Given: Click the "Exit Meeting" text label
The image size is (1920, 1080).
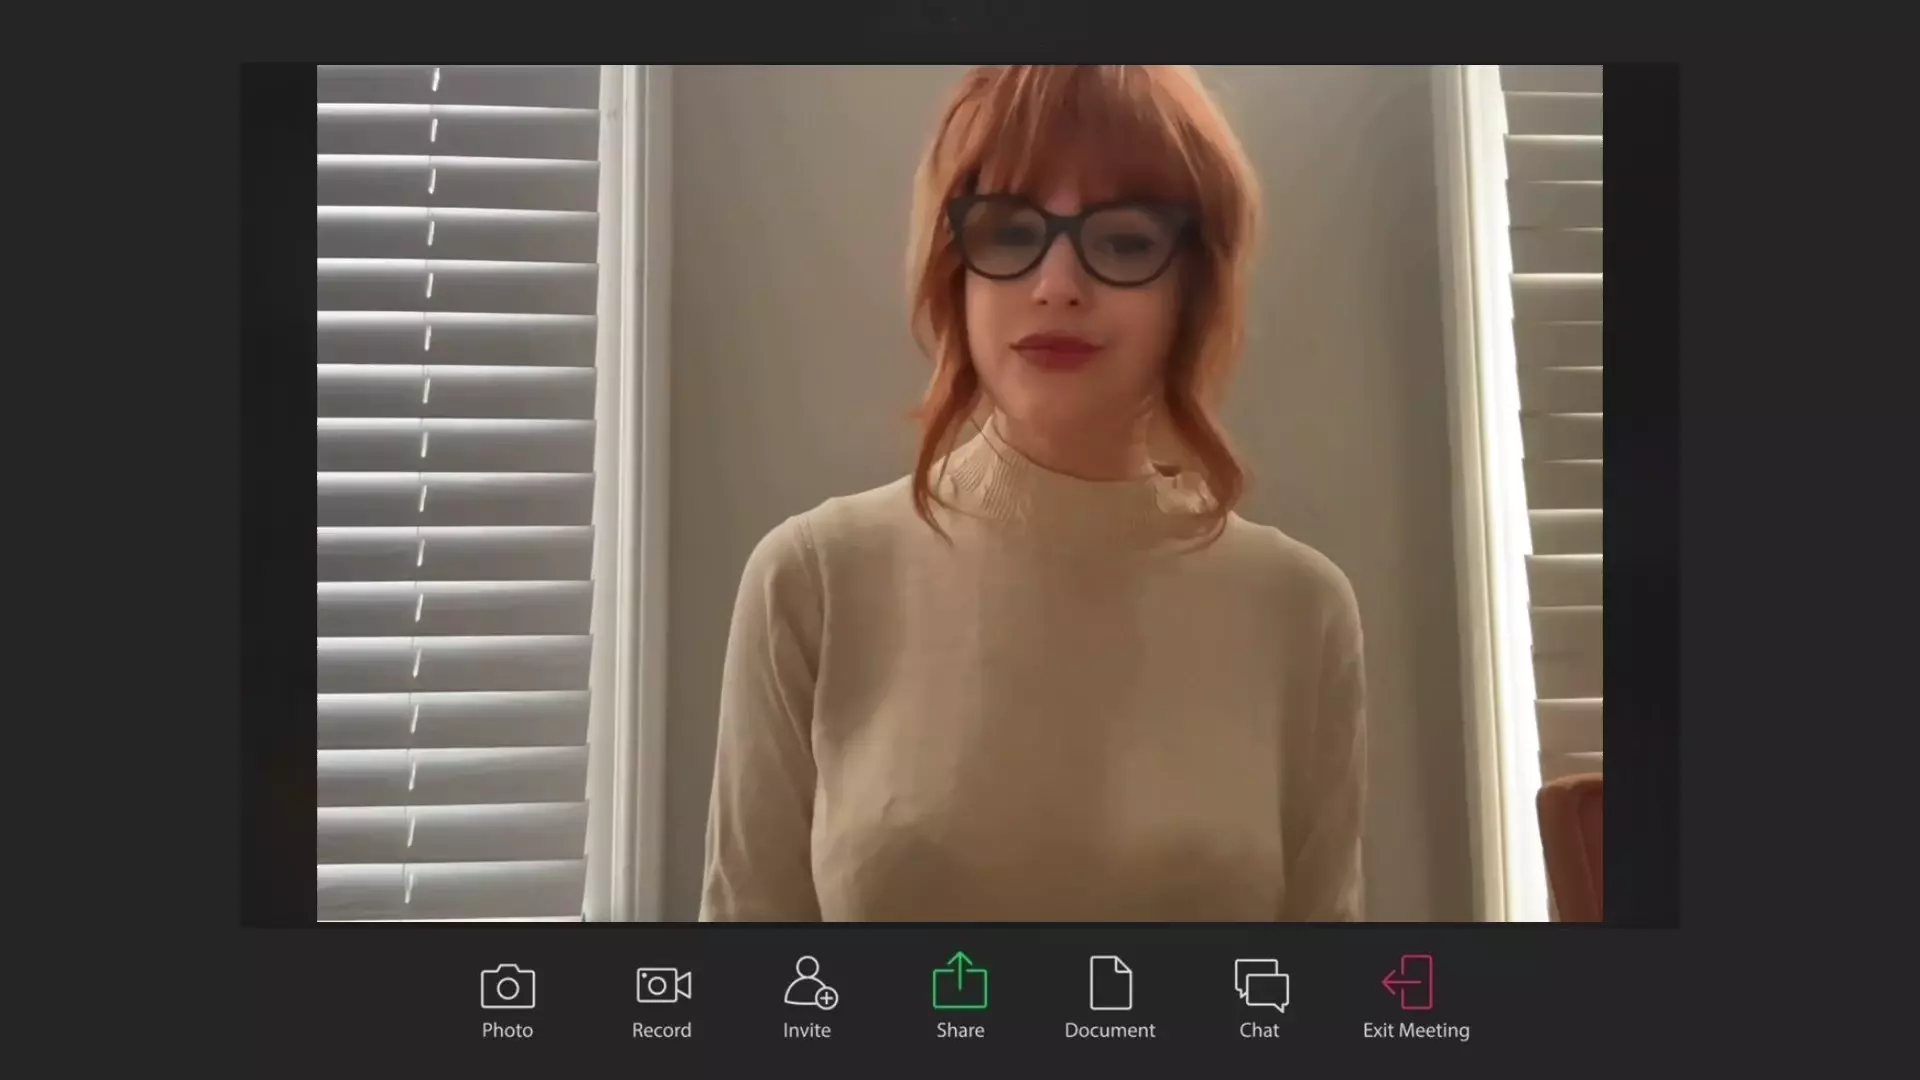Looking at the screenshot, I should (1416, 1030).
